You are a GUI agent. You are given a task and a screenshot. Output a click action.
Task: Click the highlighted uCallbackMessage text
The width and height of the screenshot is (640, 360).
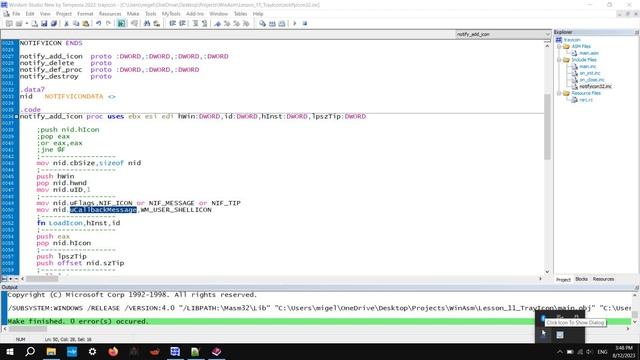point(103,210)
